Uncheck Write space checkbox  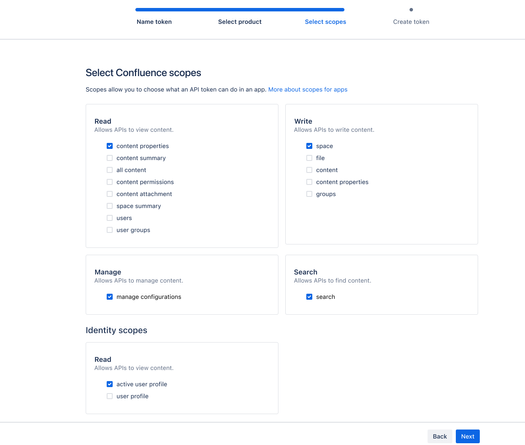coord(309,146)
